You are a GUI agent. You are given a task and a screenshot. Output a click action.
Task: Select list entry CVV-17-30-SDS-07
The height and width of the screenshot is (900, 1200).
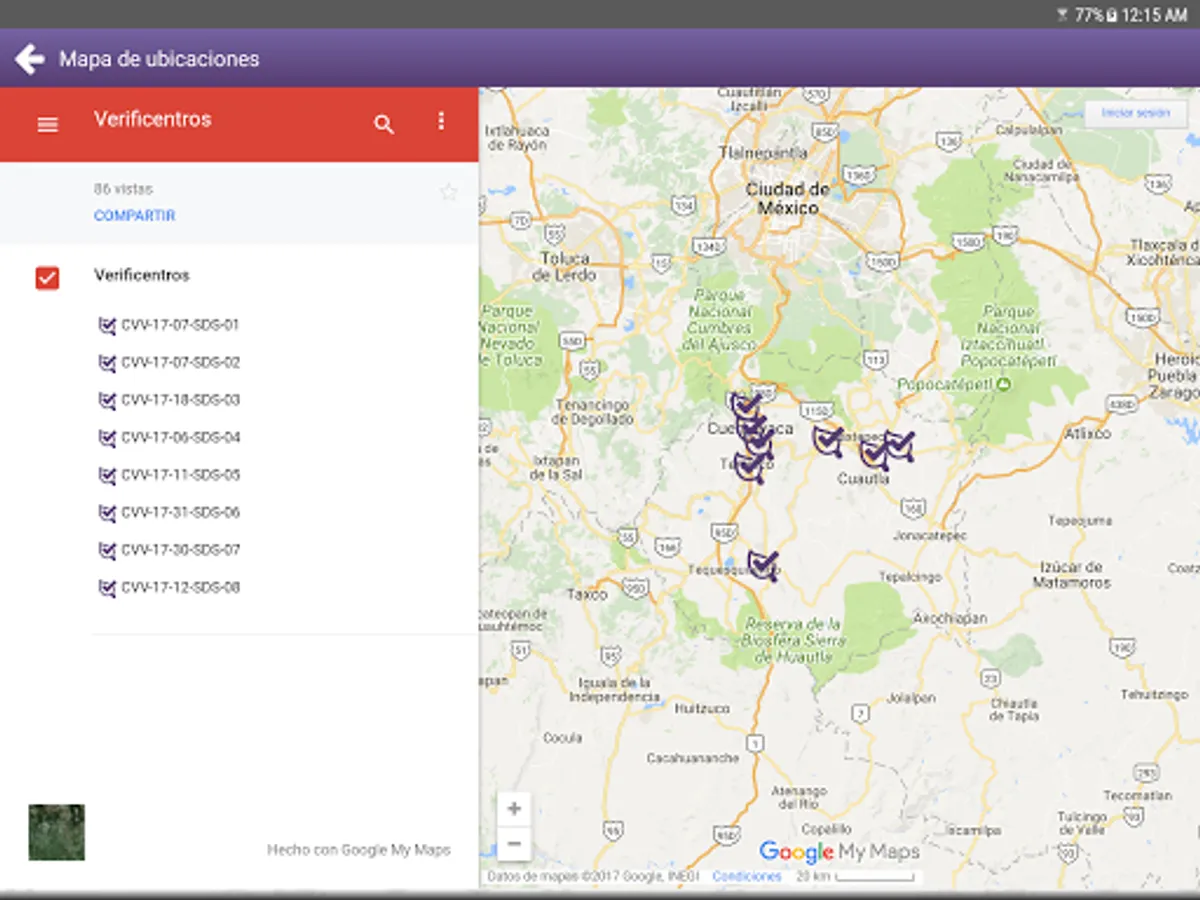tap(180, 550)
